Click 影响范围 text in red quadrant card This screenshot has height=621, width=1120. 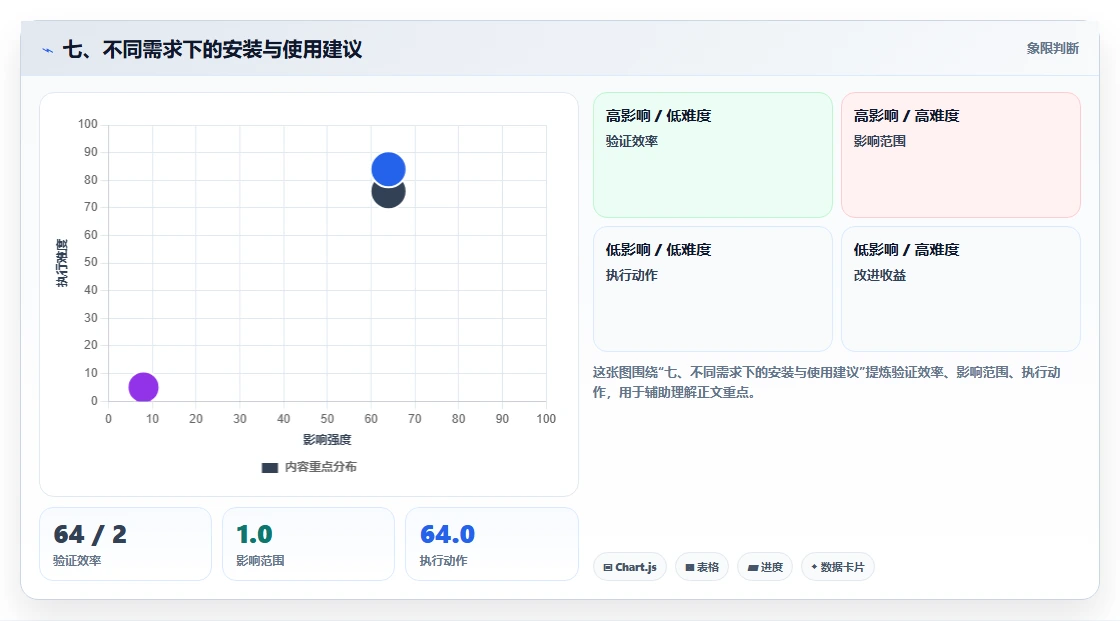879,141
